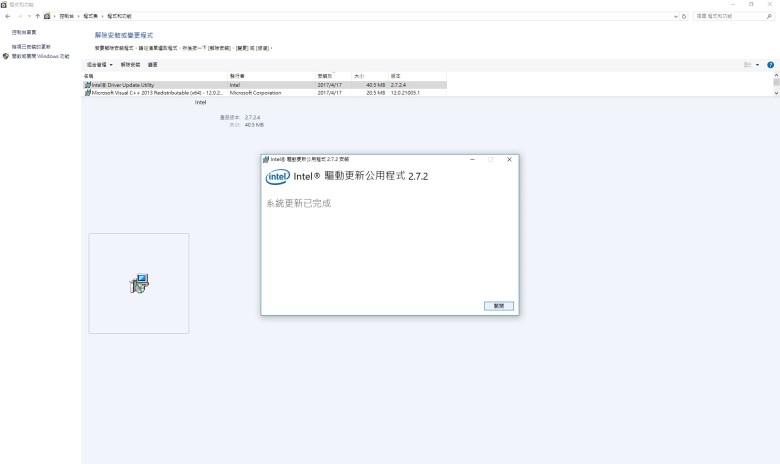Go back with the back arrow
This screenshot has height=464, width=780.
7,16
